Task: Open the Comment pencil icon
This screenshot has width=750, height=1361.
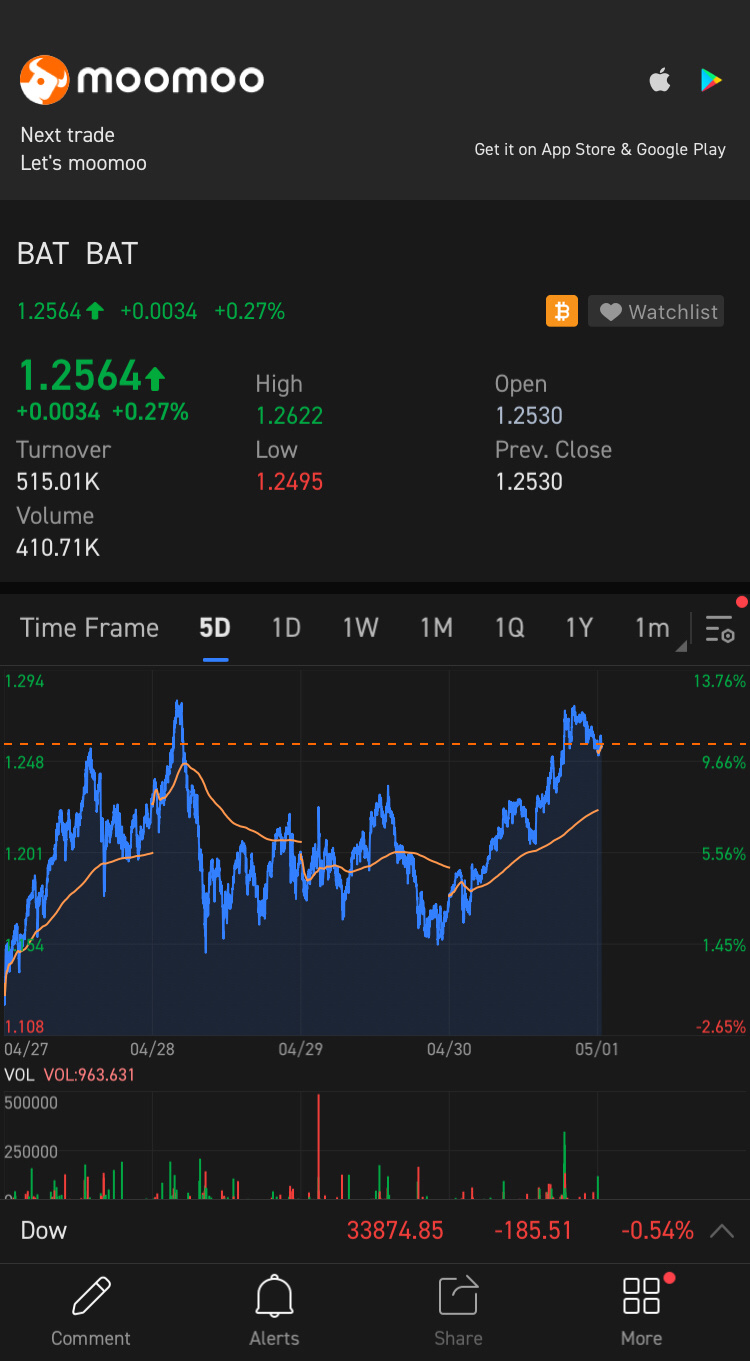Action: (91, 1295)
